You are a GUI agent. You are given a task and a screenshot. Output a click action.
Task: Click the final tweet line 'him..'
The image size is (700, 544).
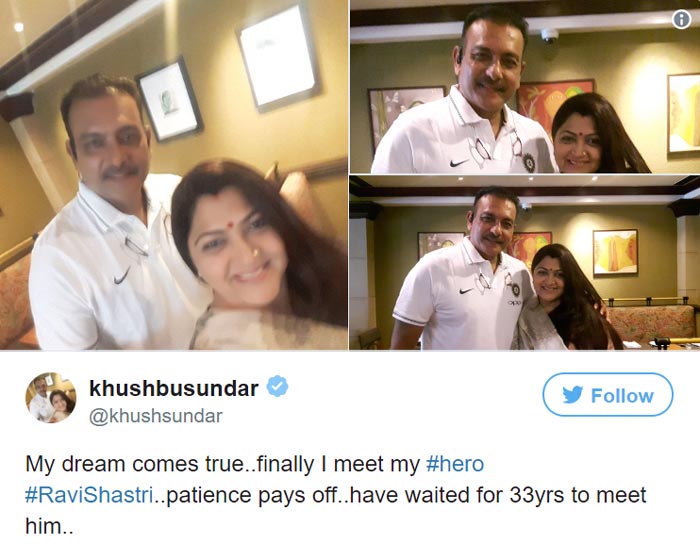tap(49, 526)
